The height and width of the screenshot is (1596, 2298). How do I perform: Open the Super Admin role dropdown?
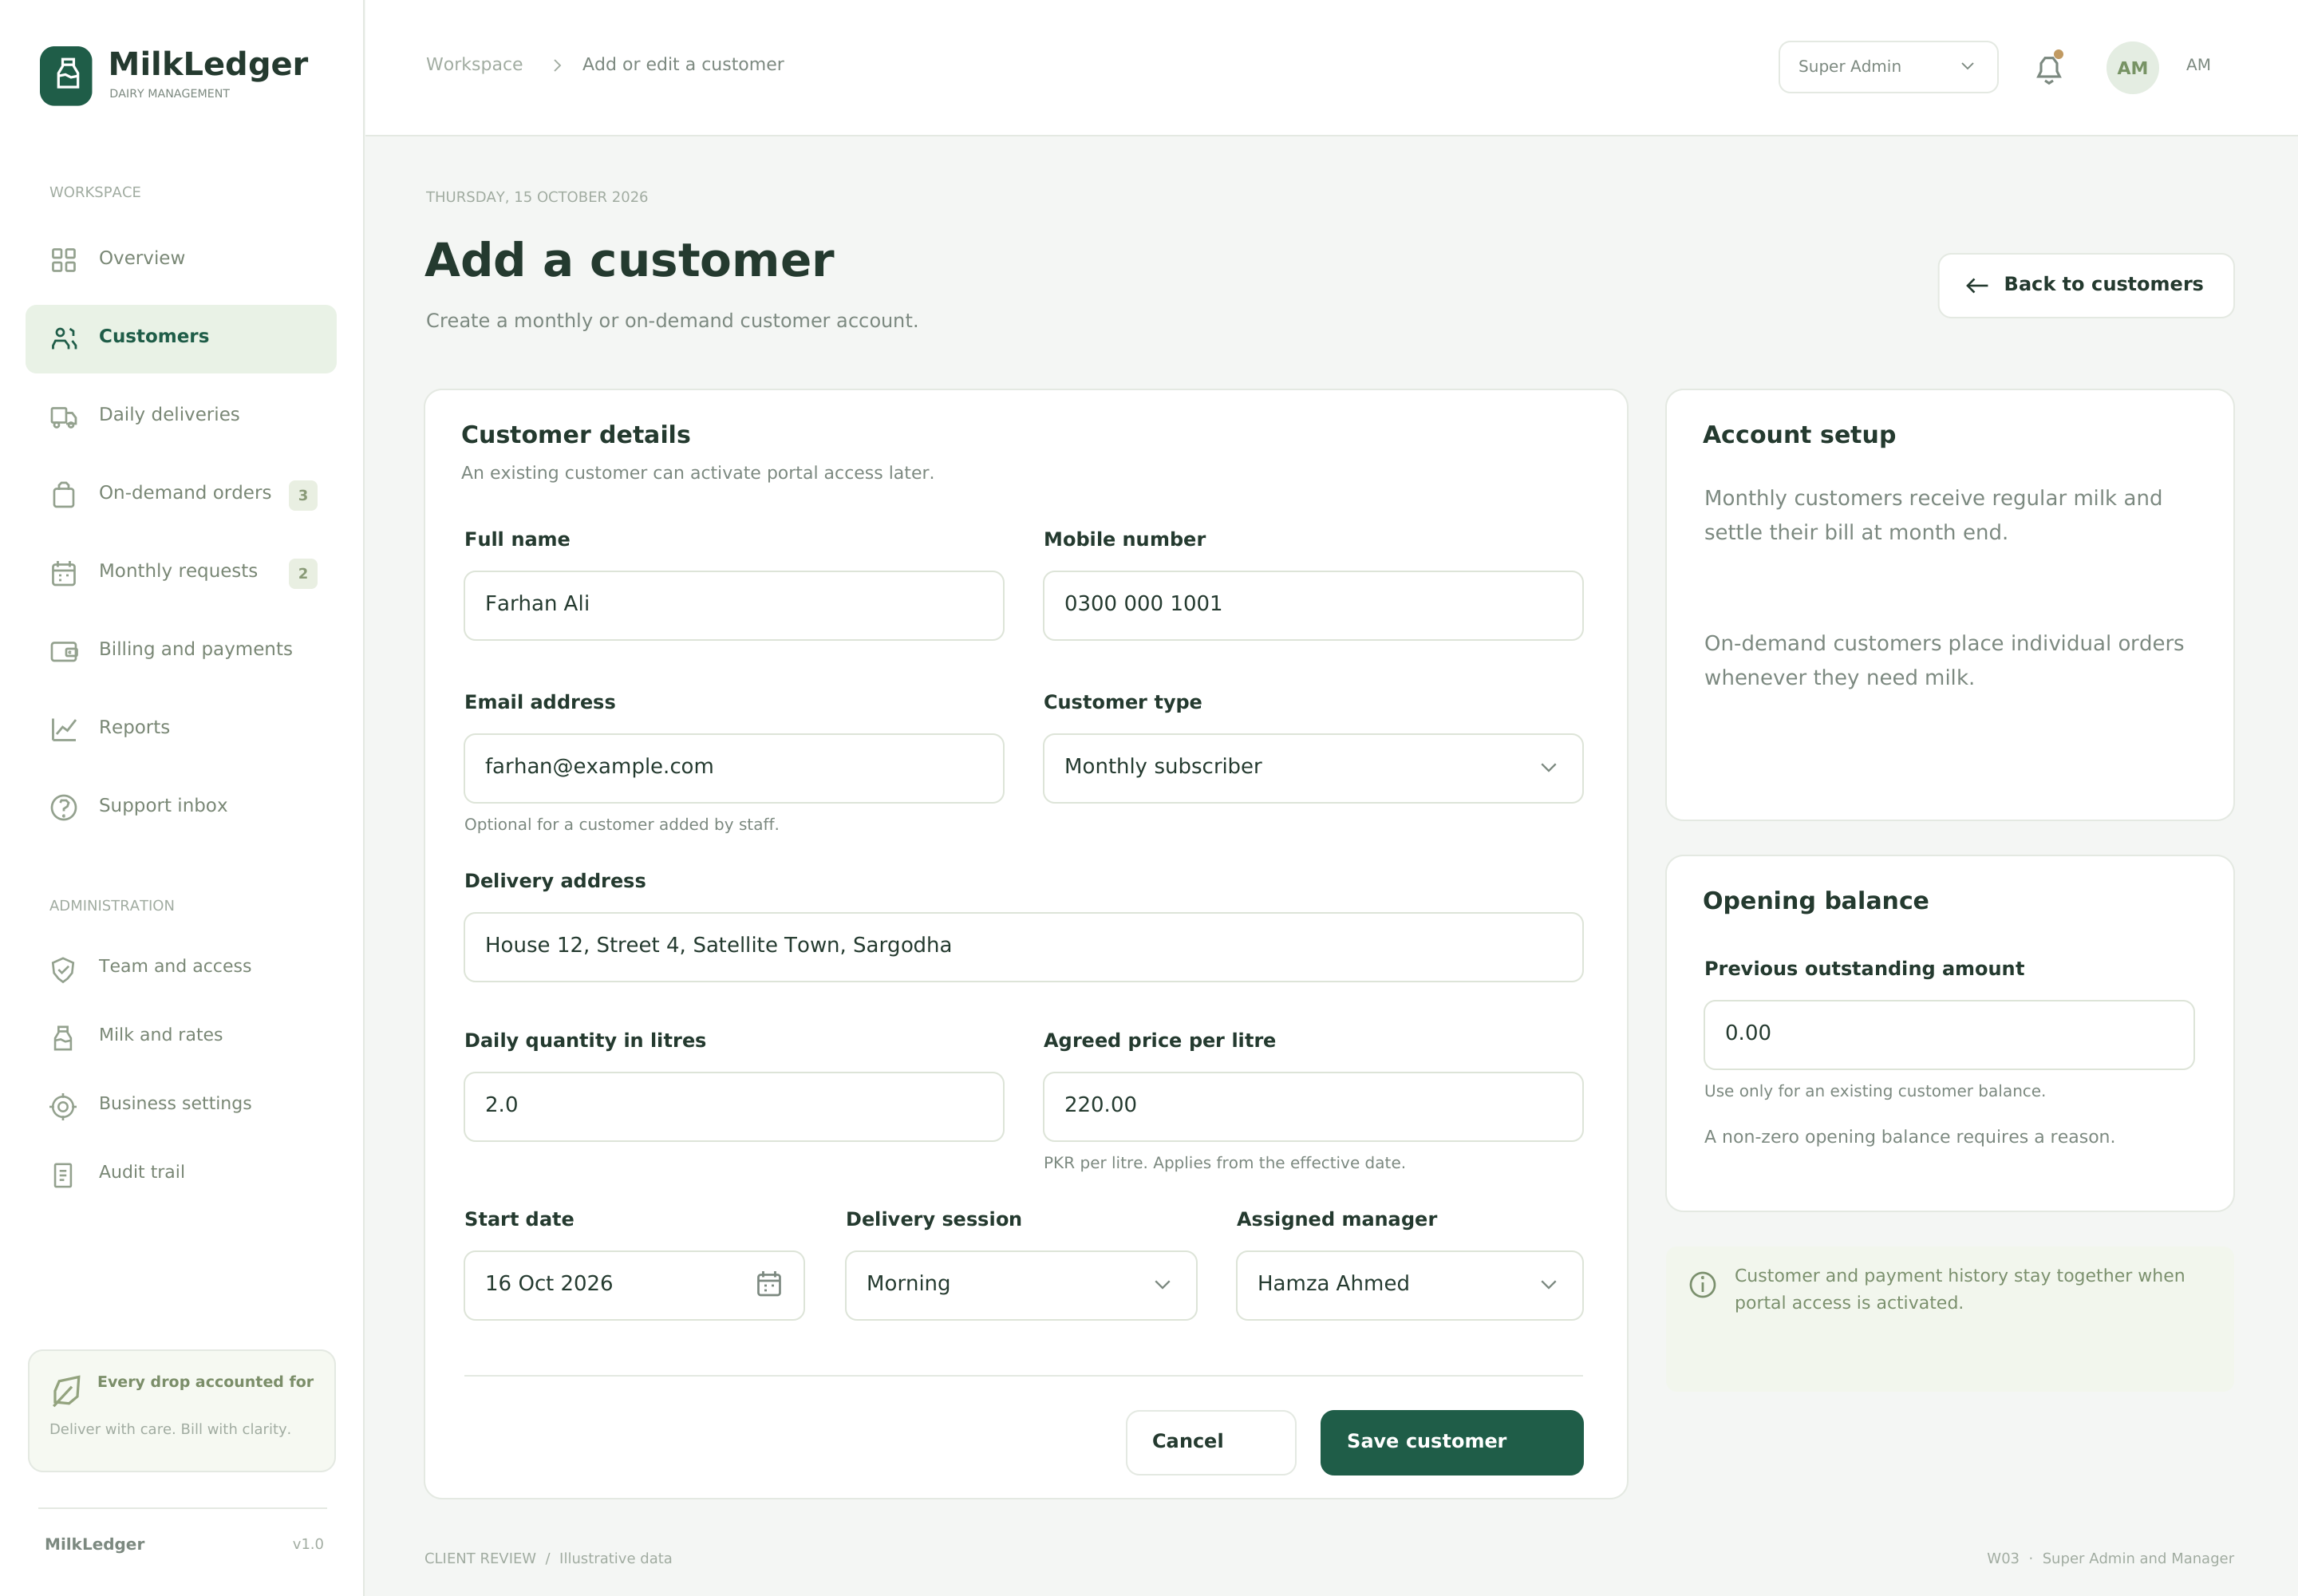click(x=1888, y=67)
